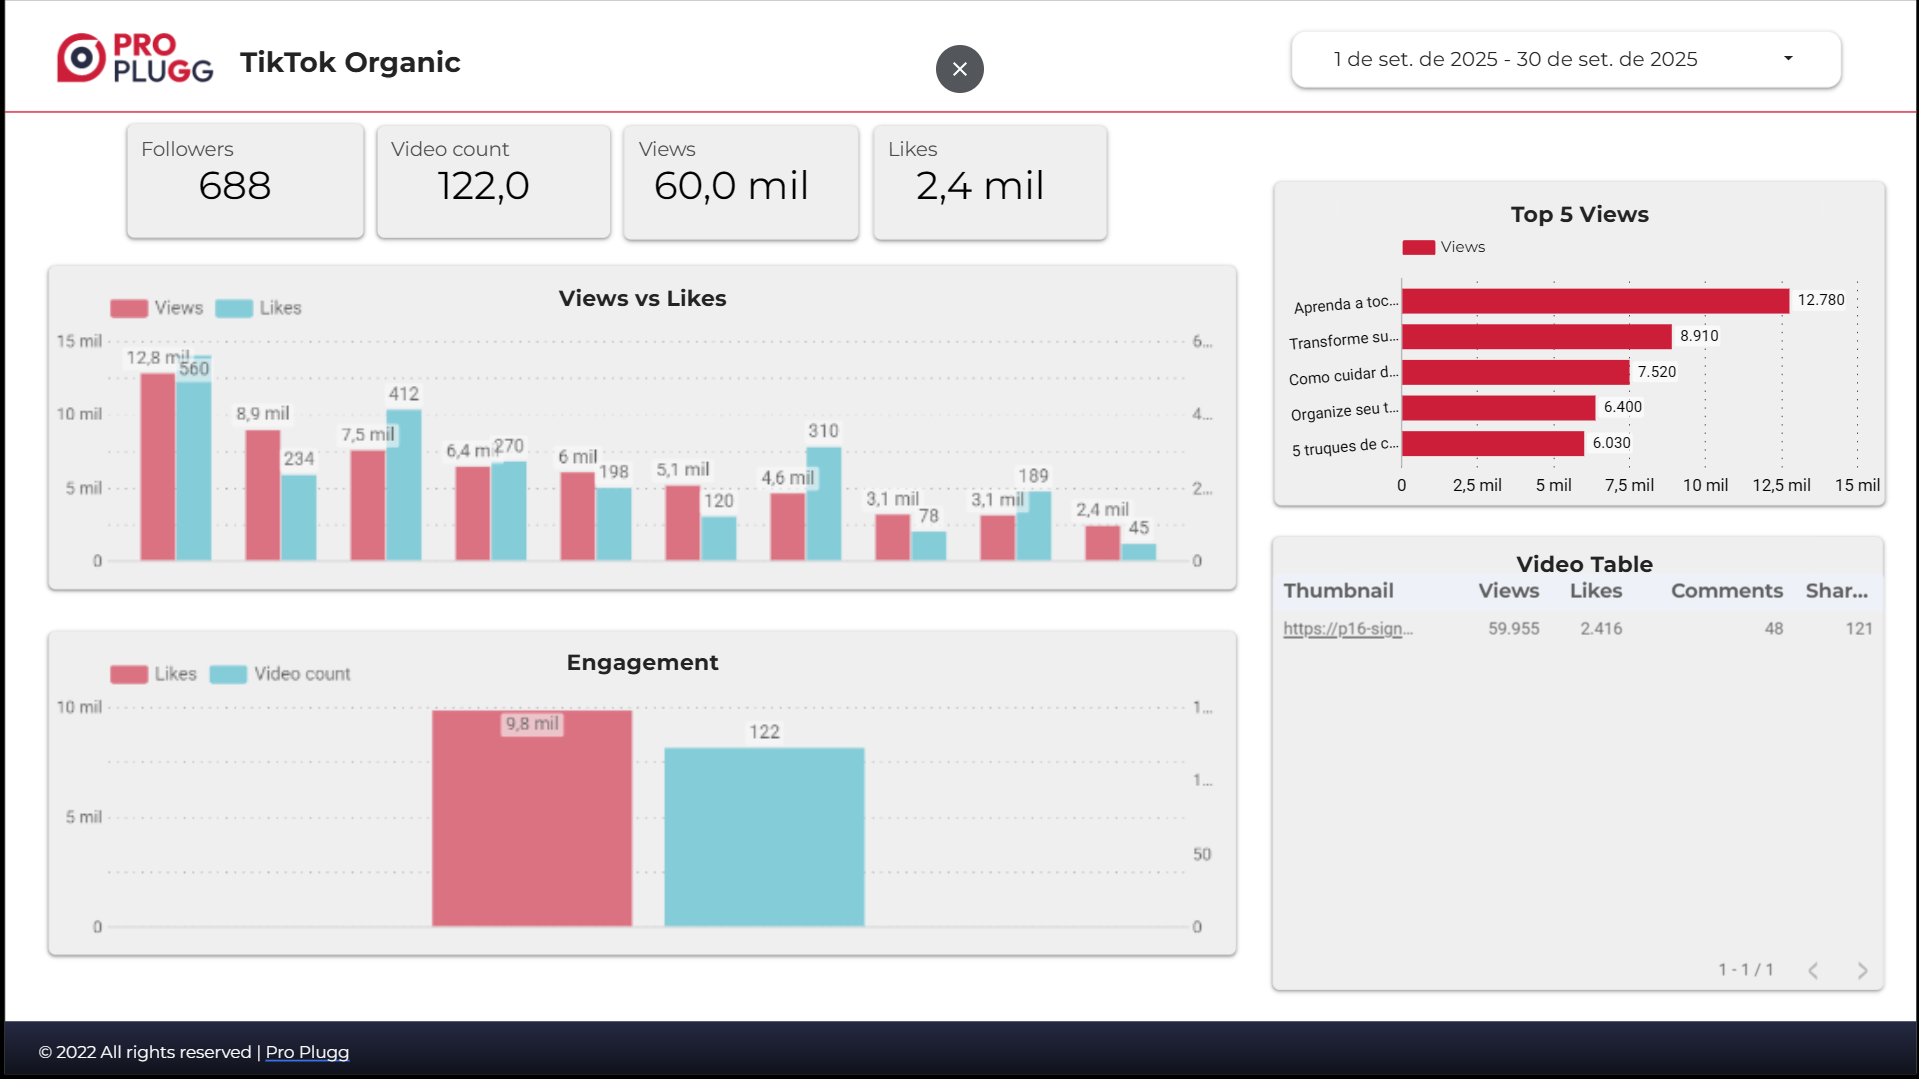Screen dimensions: 1919x1079
Task: Click the 9,8 mil Likes bar in Engagement
Action: pyautogui.click(x=532, y=818)
